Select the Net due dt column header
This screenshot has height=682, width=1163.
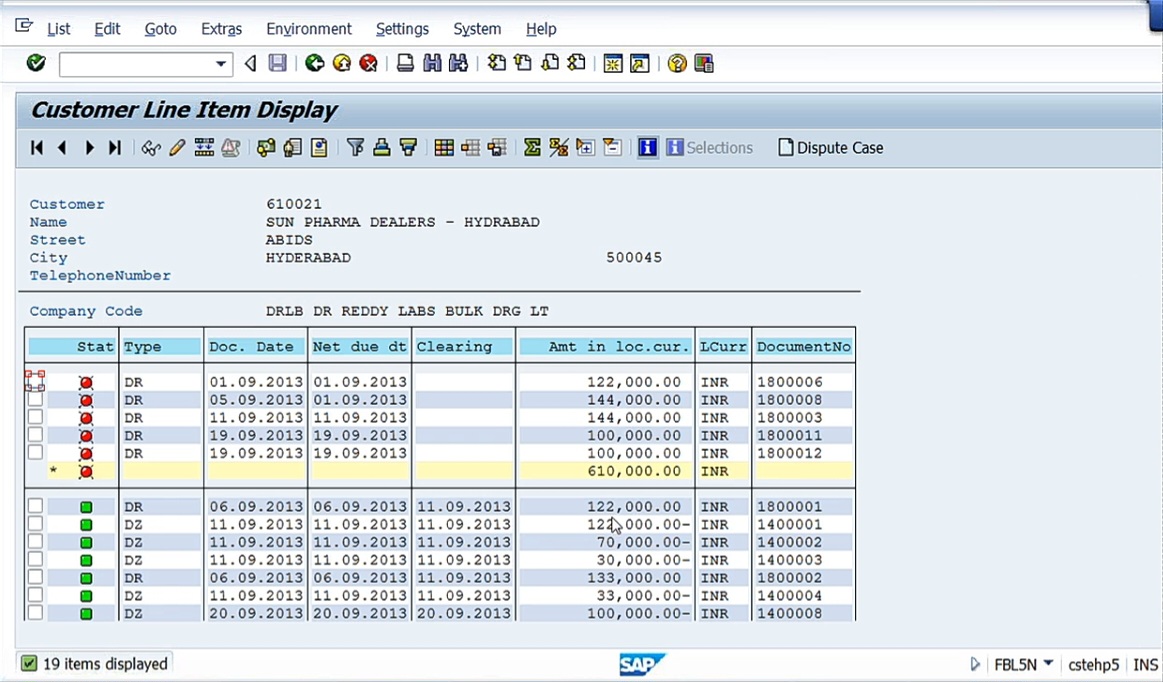360,347
